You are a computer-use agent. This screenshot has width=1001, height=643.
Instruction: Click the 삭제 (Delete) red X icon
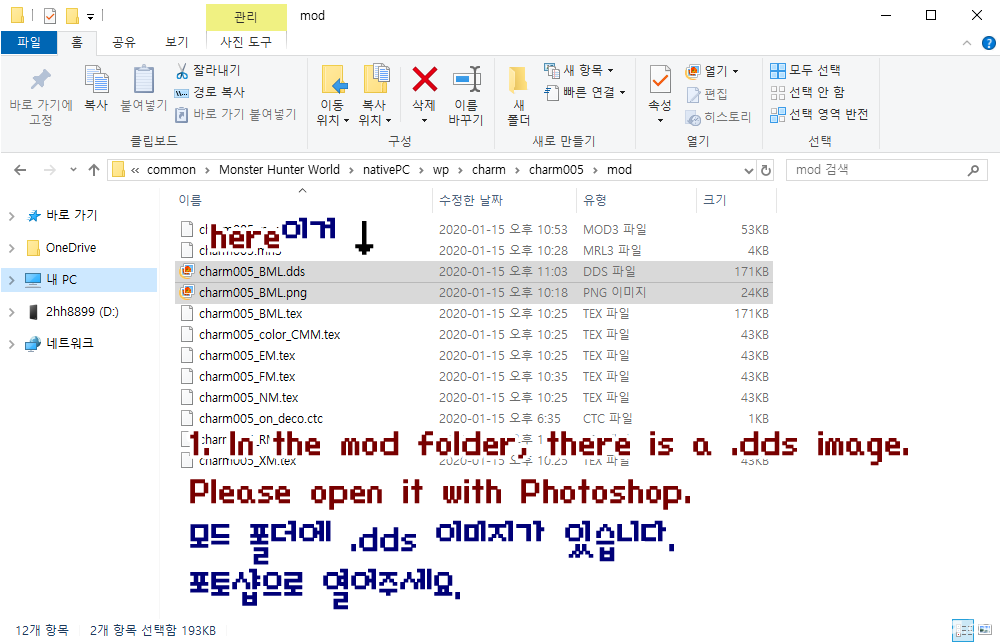(425, 80)
